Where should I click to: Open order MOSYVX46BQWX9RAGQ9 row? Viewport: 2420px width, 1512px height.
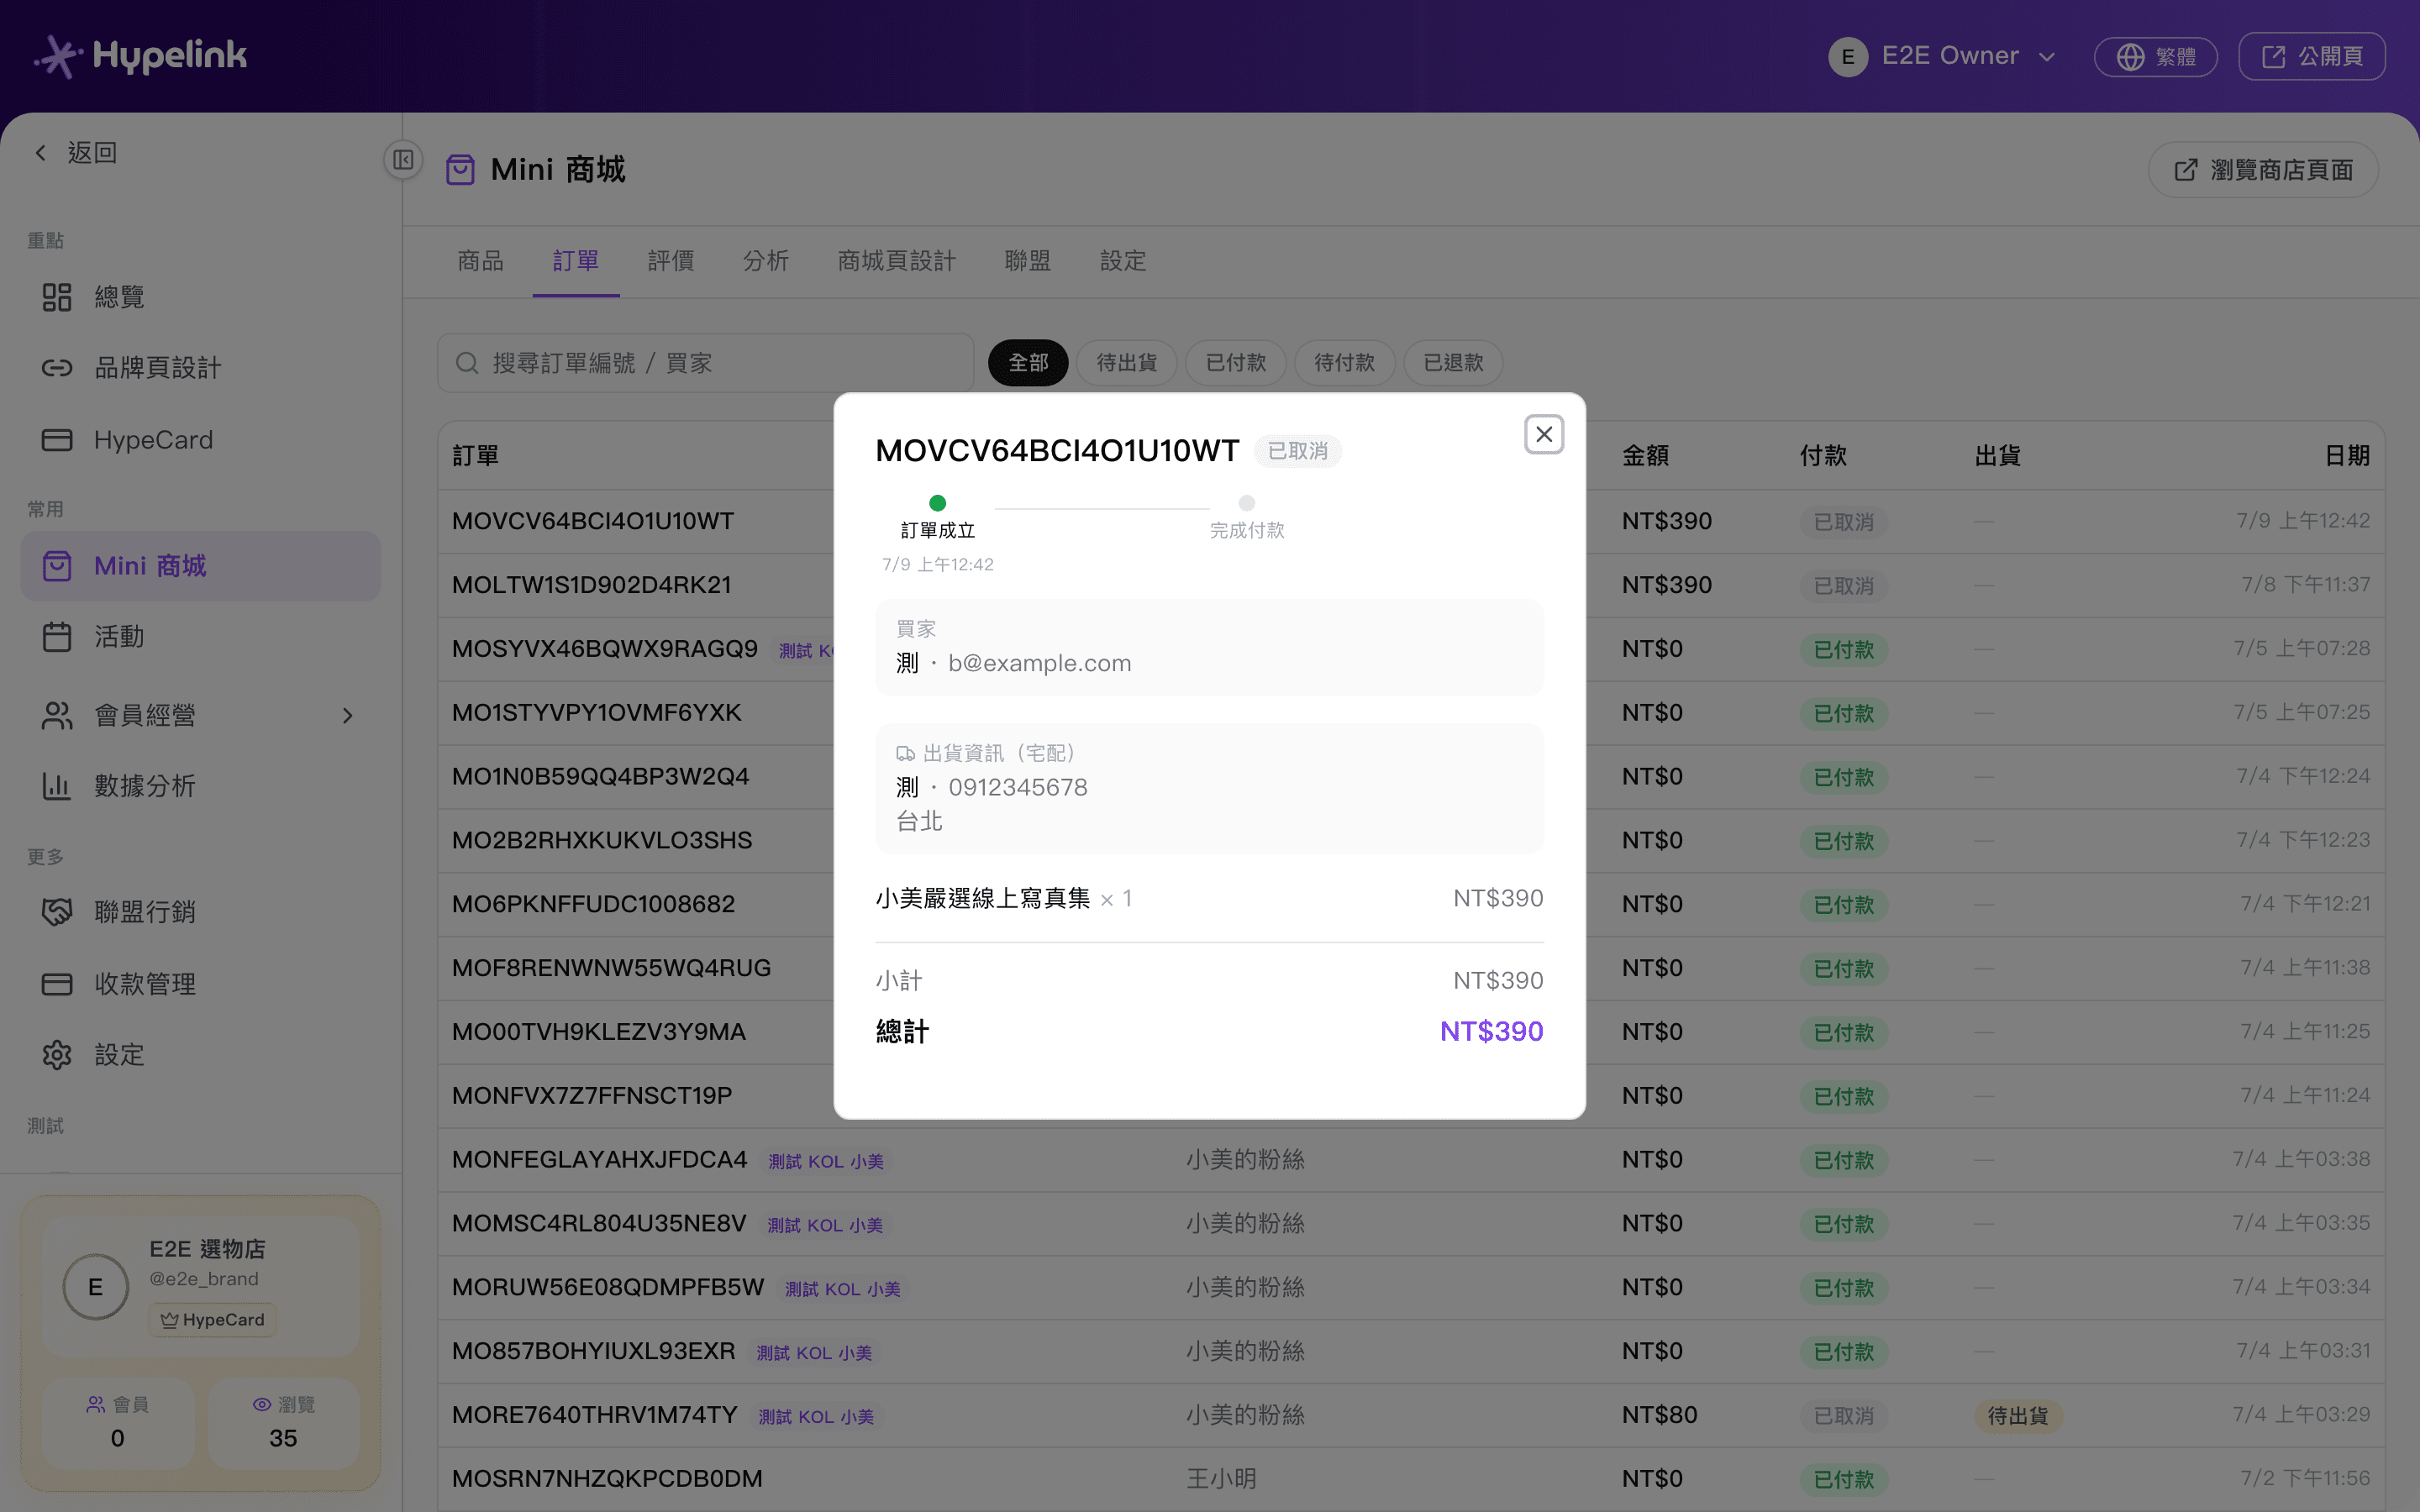click(1410, 649)
